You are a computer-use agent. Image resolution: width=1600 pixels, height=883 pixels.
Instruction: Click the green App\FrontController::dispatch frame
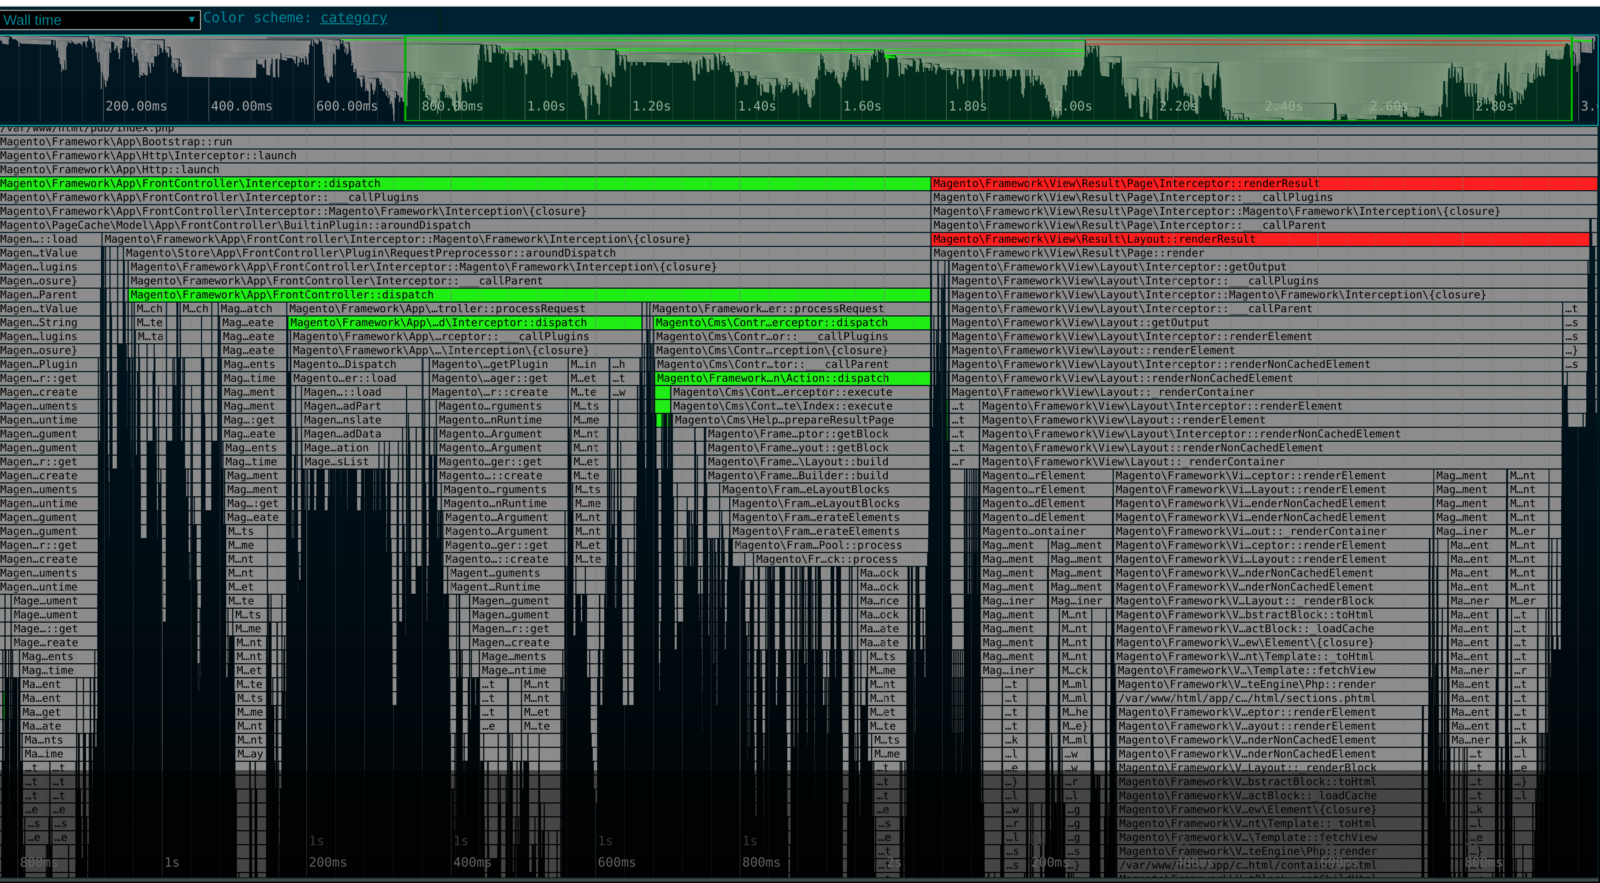(529, 296)
